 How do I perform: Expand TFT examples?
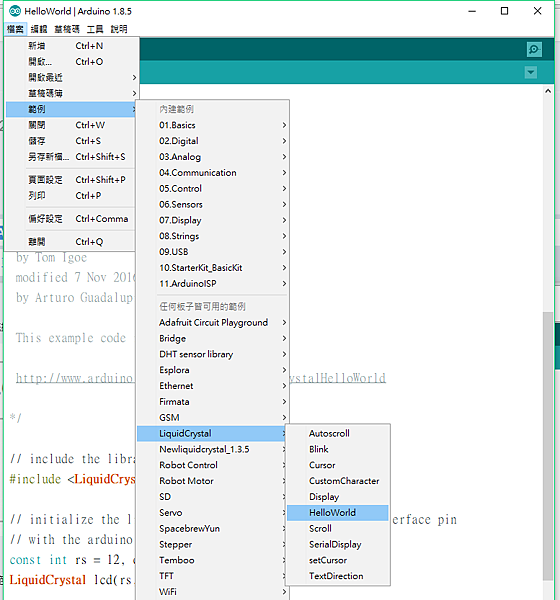coord(212,576)
